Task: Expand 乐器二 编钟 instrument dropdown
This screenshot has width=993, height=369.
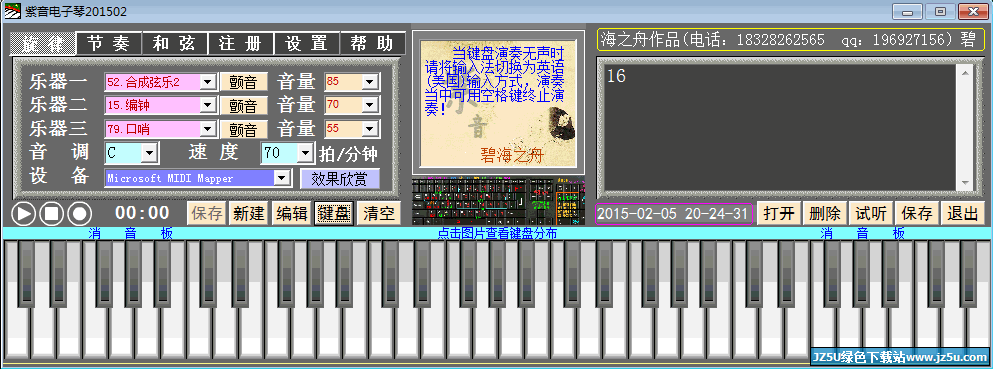Action: 208,105
